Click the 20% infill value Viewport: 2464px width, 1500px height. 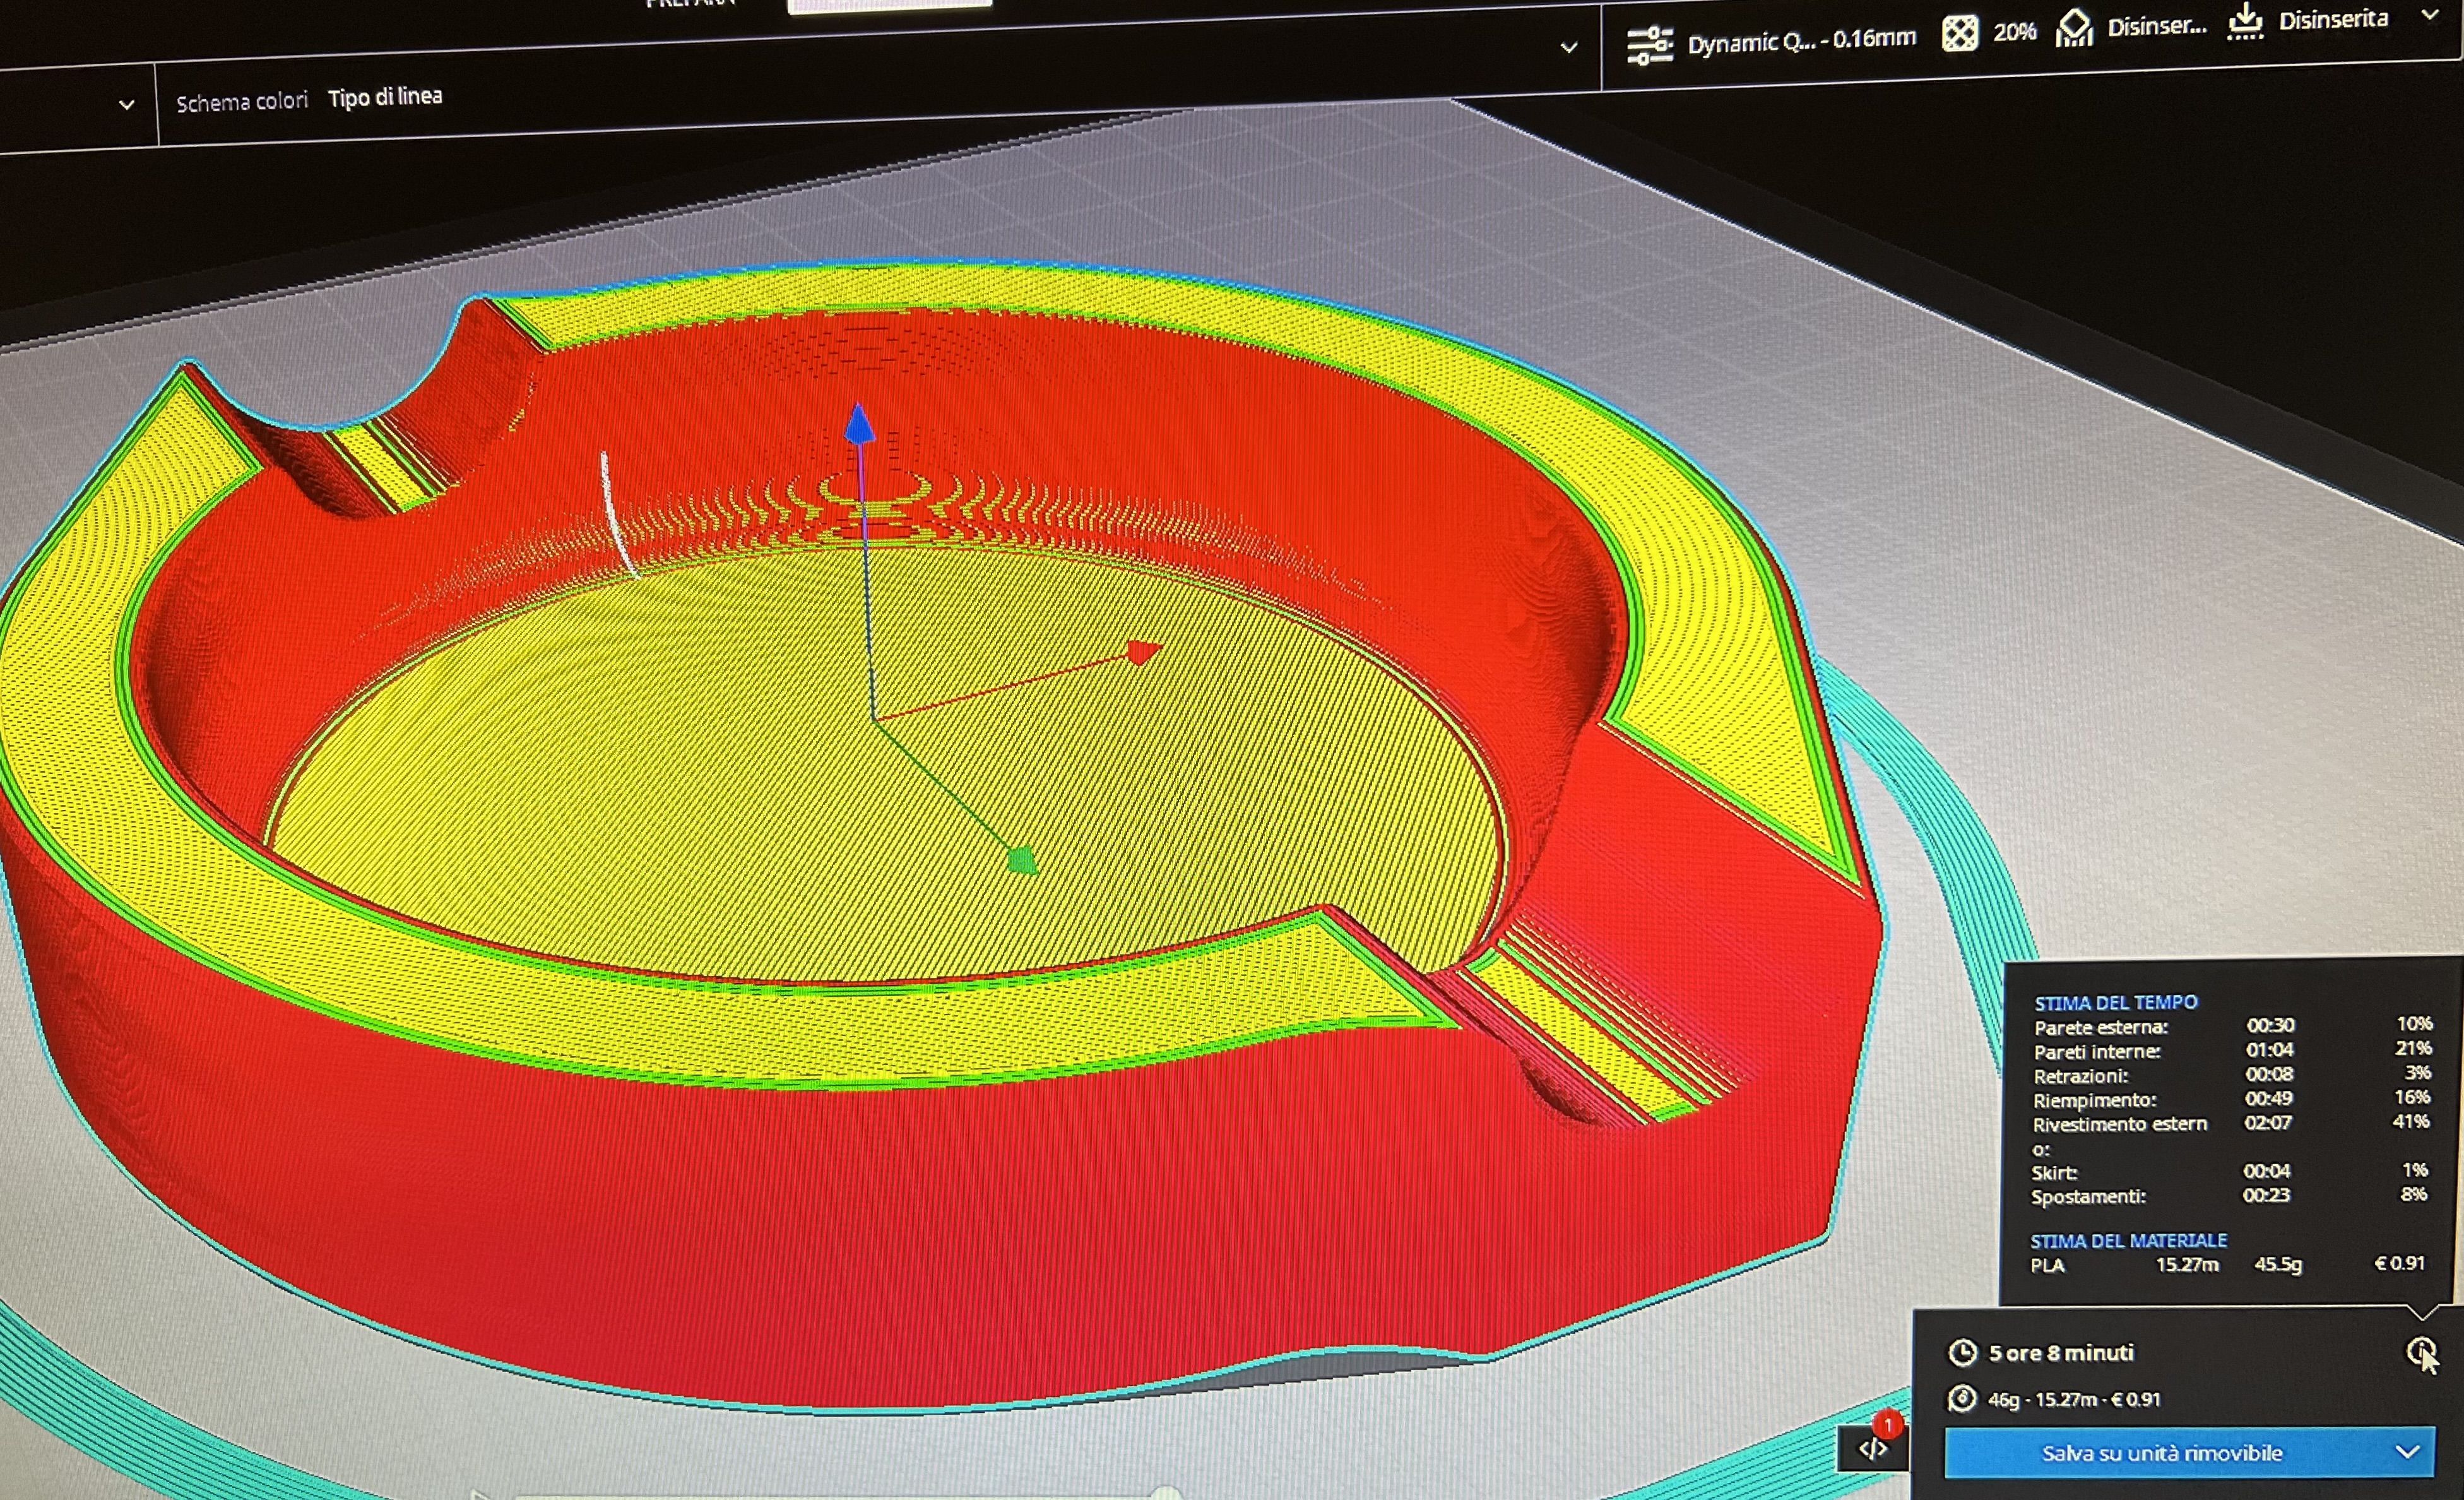point(2014,32)
